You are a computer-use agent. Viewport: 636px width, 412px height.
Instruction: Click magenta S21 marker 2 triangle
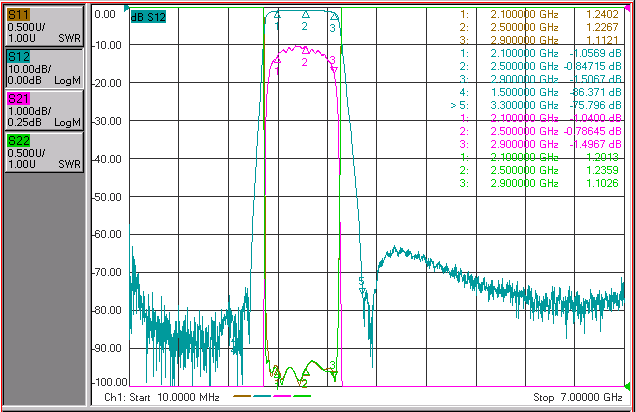point(306,50)
